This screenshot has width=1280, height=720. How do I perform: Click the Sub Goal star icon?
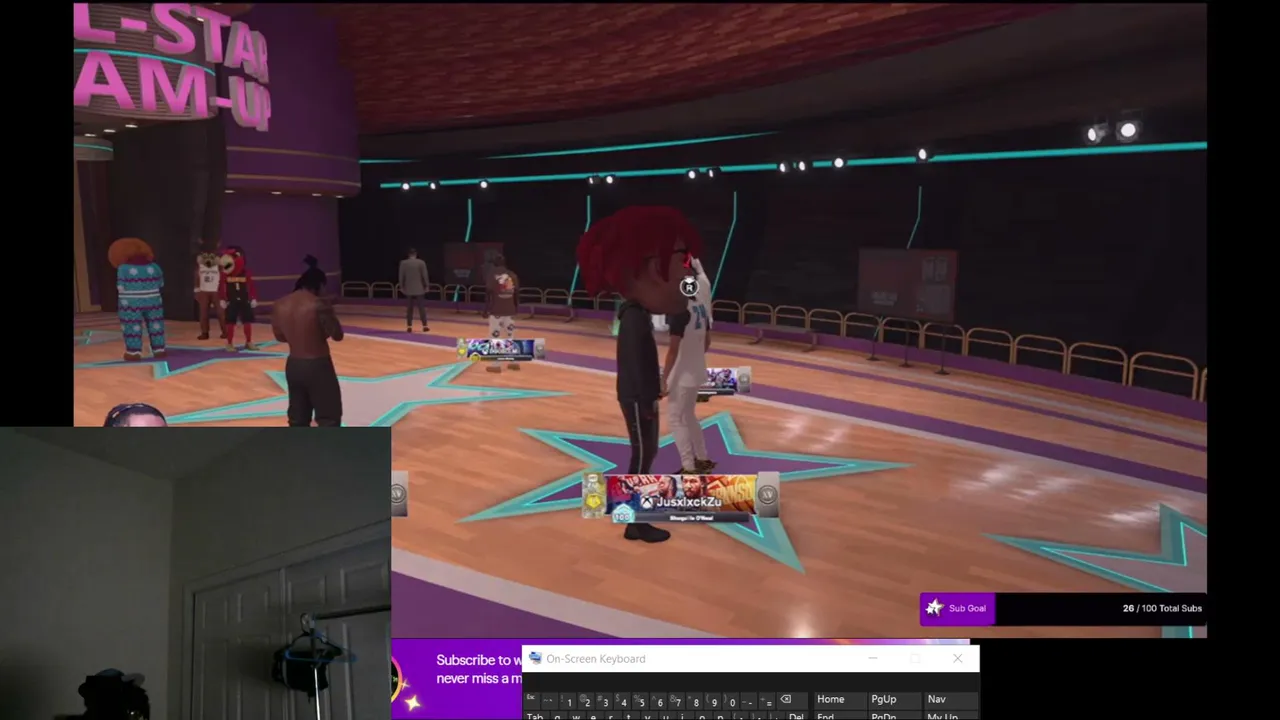click(934, 608)
